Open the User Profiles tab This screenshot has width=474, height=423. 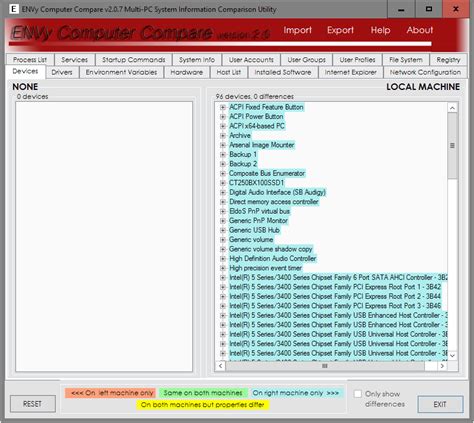coord(357,60)
